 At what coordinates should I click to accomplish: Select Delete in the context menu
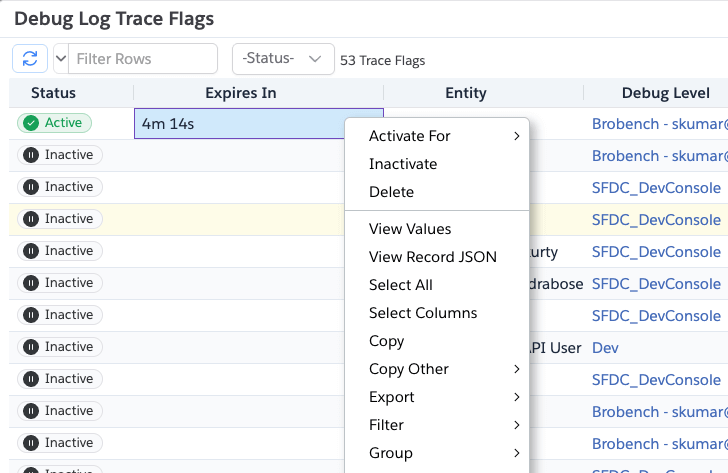click(x=391, y=192)
